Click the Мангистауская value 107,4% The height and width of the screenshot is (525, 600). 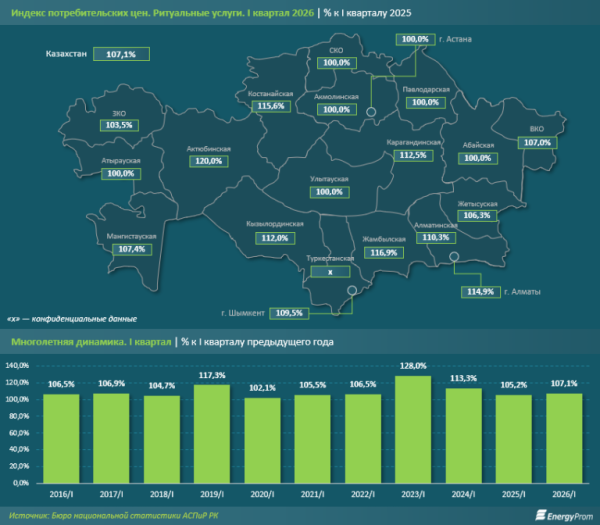pyautogui.click(x=132, y=249)
